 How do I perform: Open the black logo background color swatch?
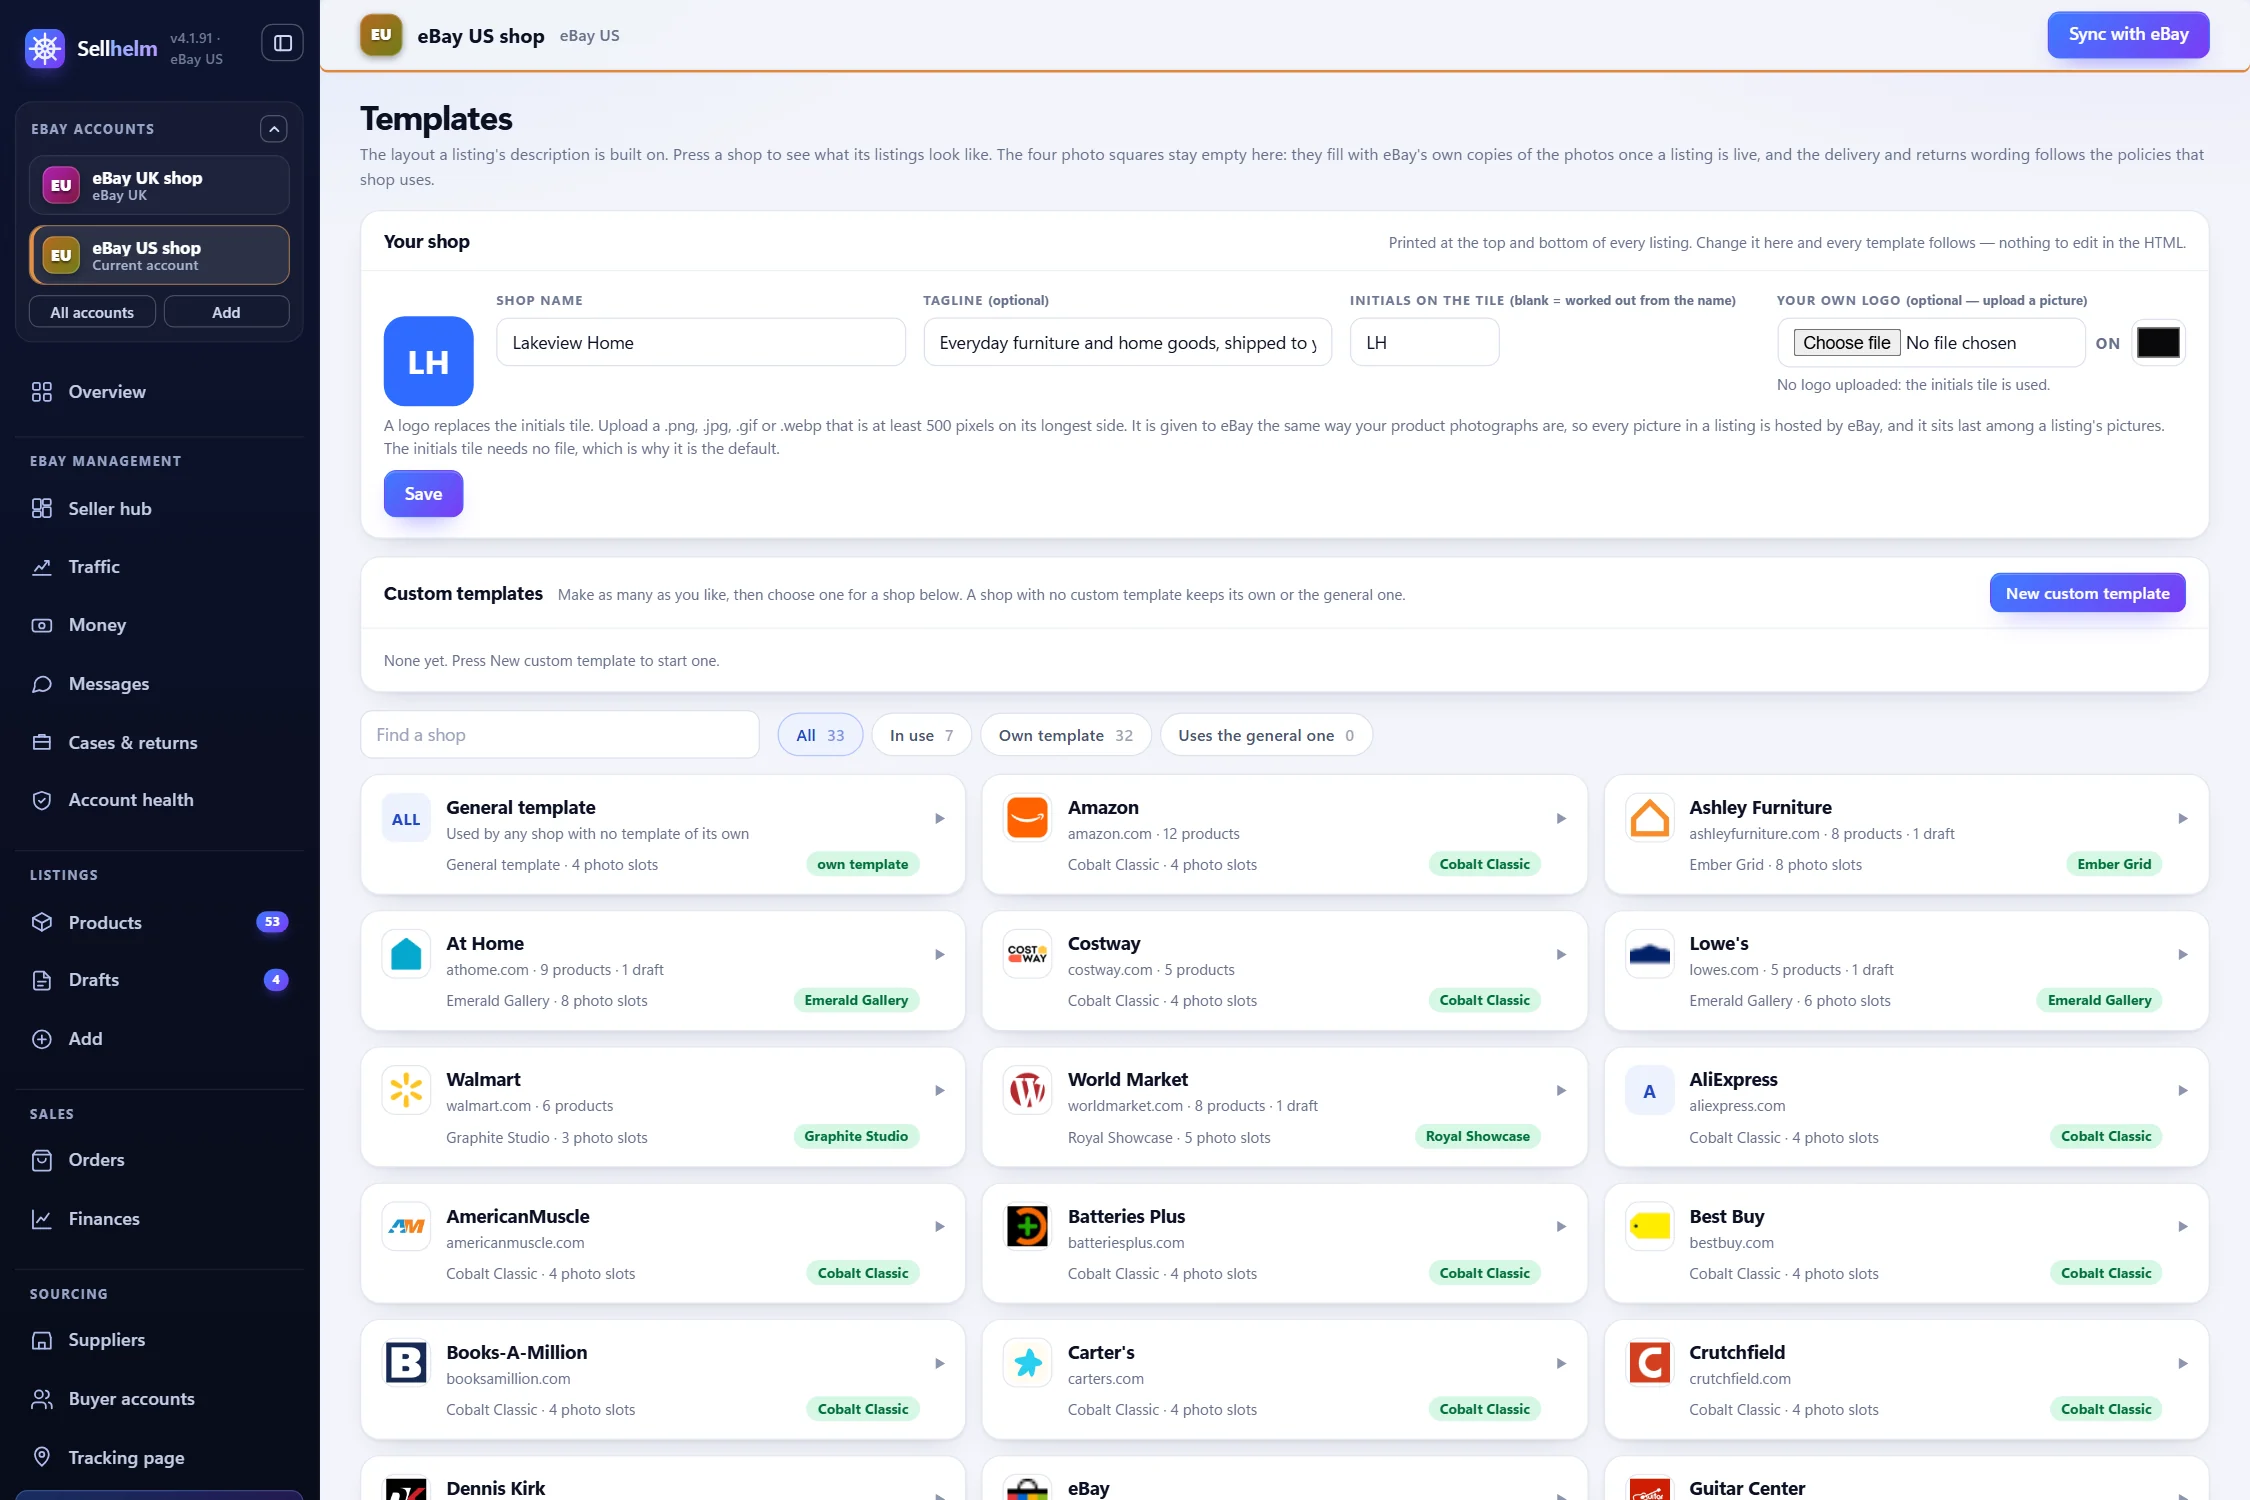[2158, 343]
